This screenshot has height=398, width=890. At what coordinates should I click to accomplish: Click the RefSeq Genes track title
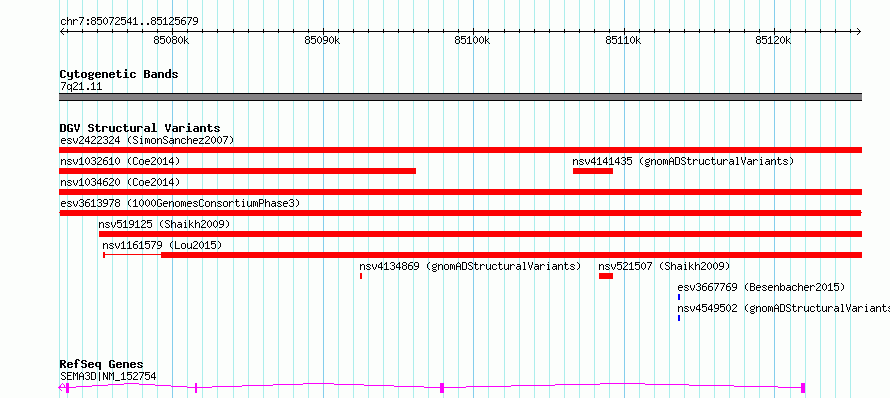pyautogui.click(x=102, y=365)
